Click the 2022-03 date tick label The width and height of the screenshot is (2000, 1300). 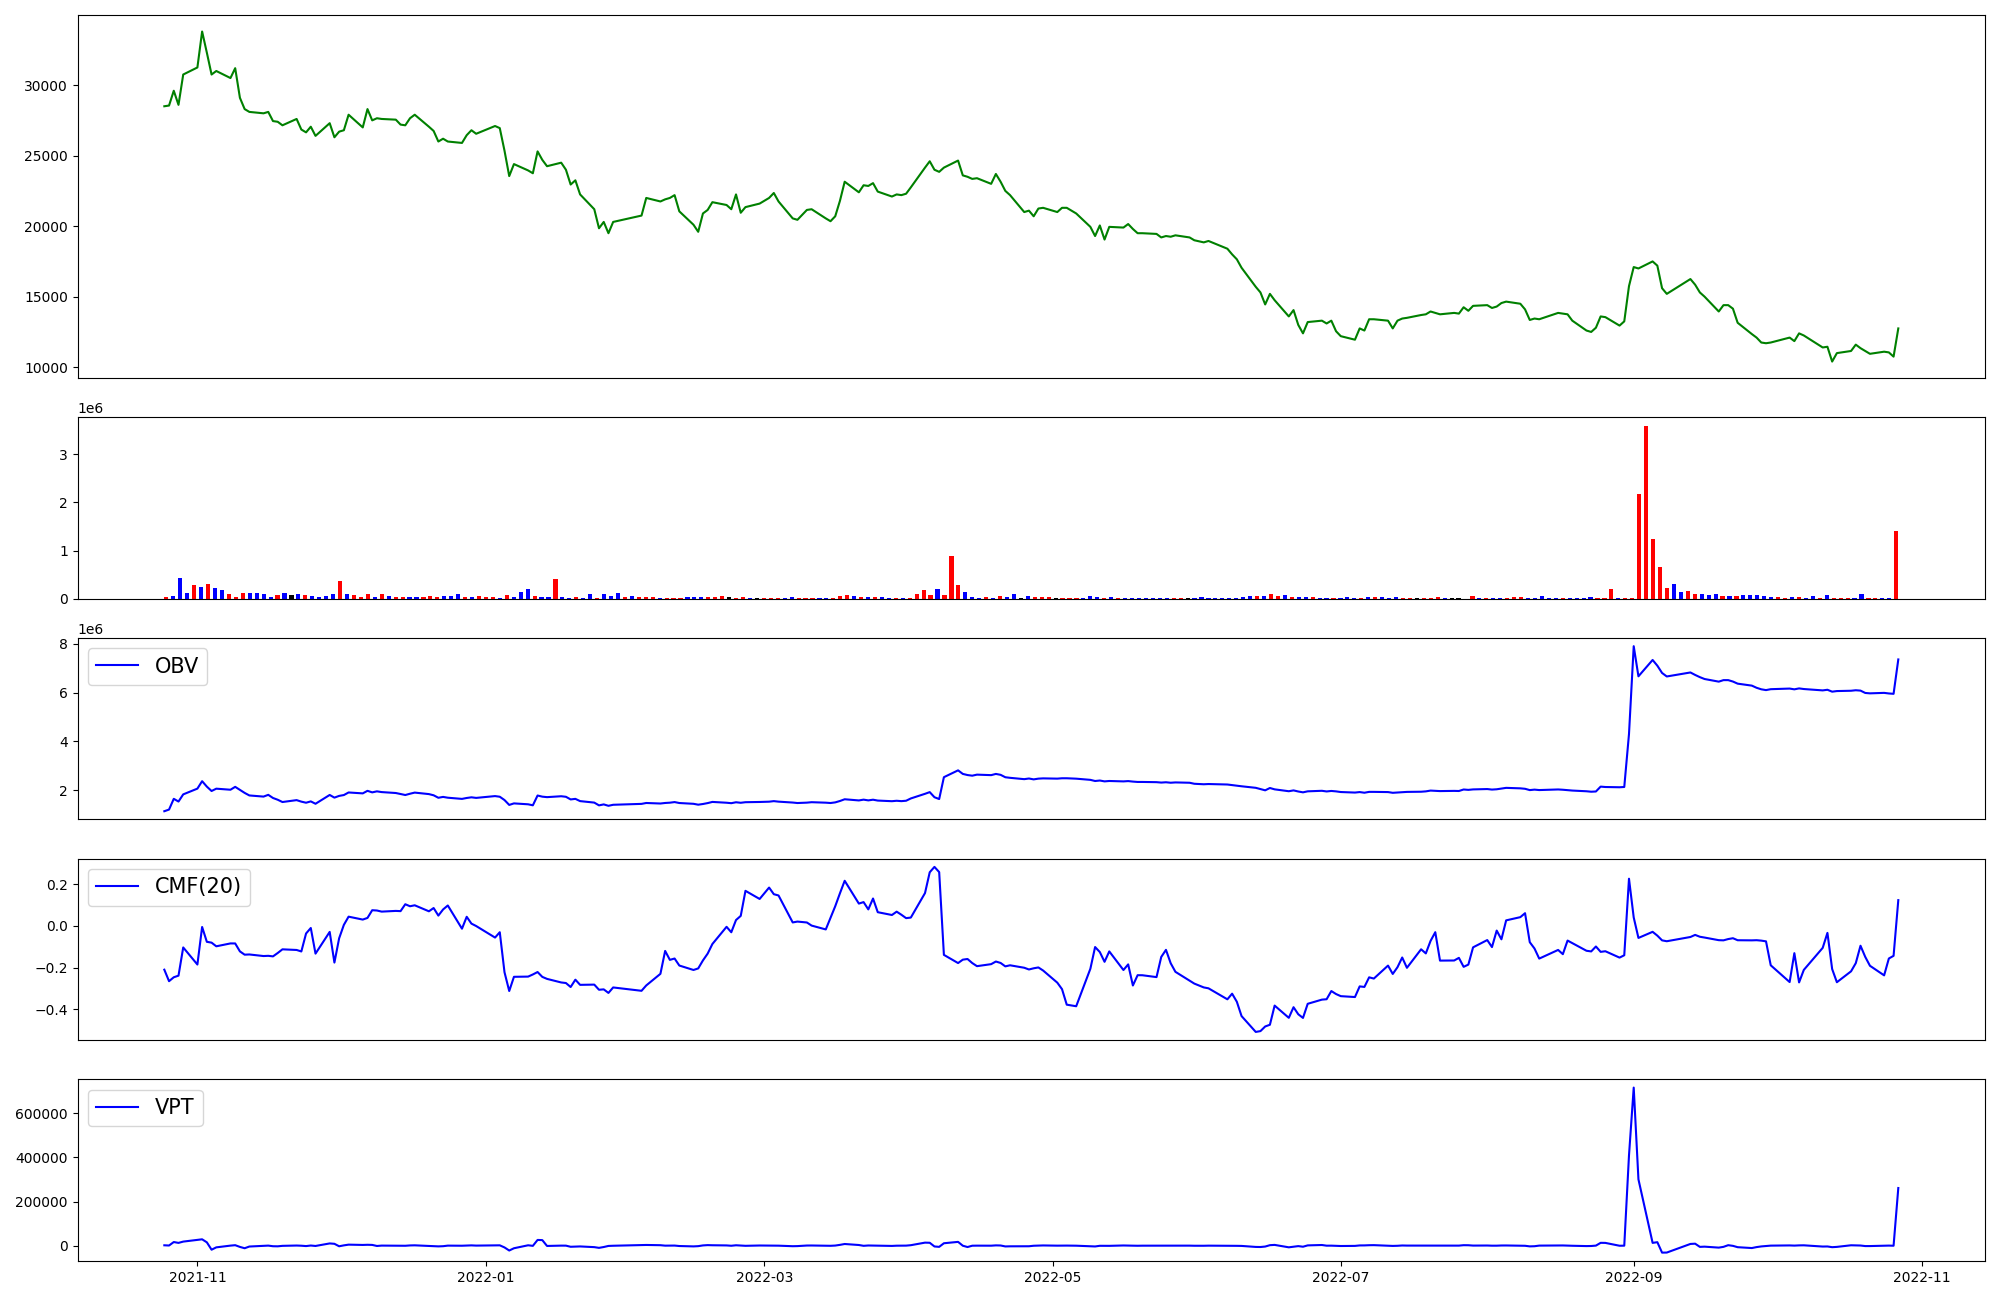[764, 1277]
